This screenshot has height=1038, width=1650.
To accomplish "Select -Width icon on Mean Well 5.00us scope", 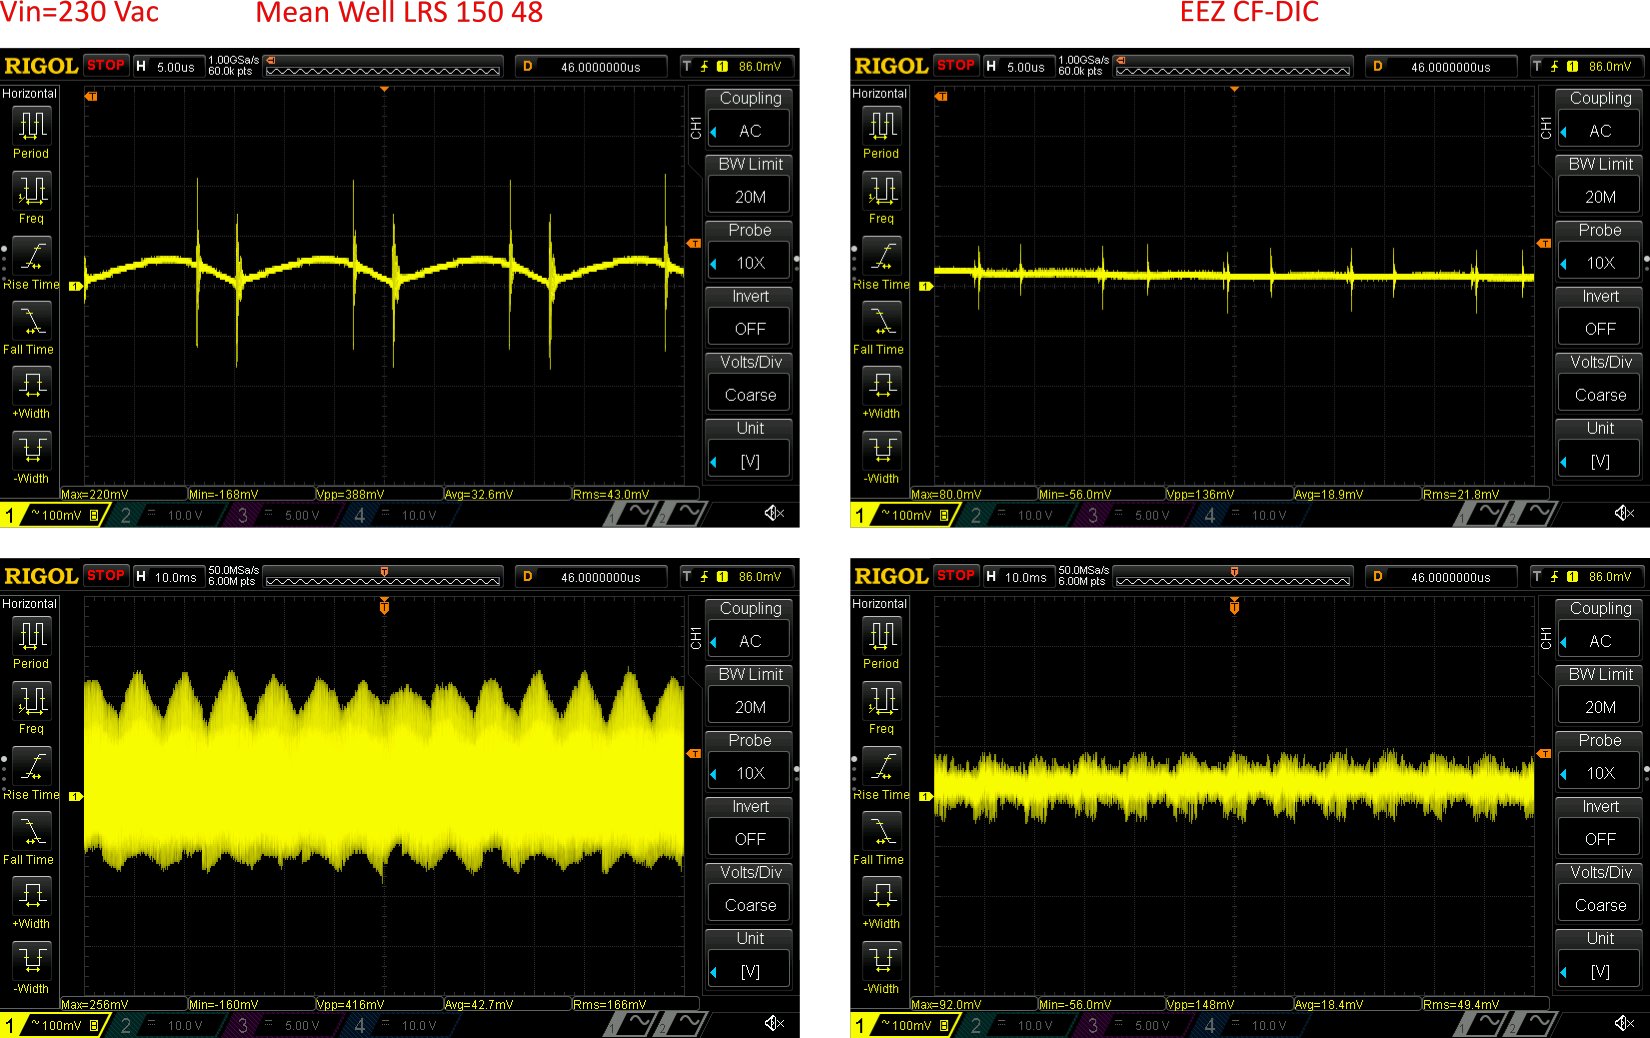I will (32, 450).
